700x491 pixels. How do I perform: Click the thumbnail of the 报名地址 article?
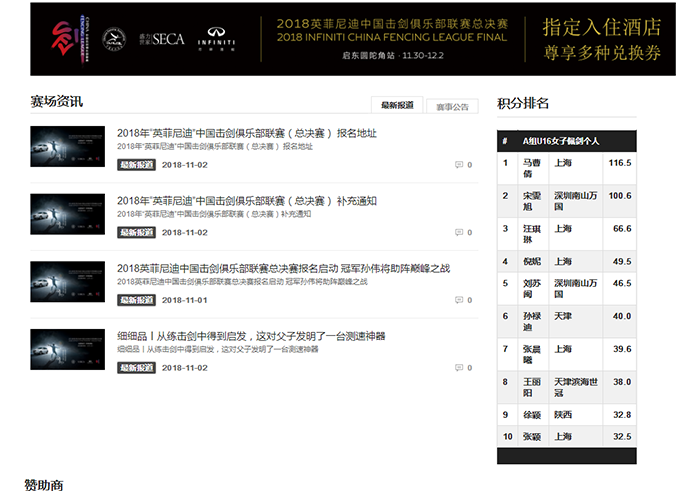click(x=67, y=146)
